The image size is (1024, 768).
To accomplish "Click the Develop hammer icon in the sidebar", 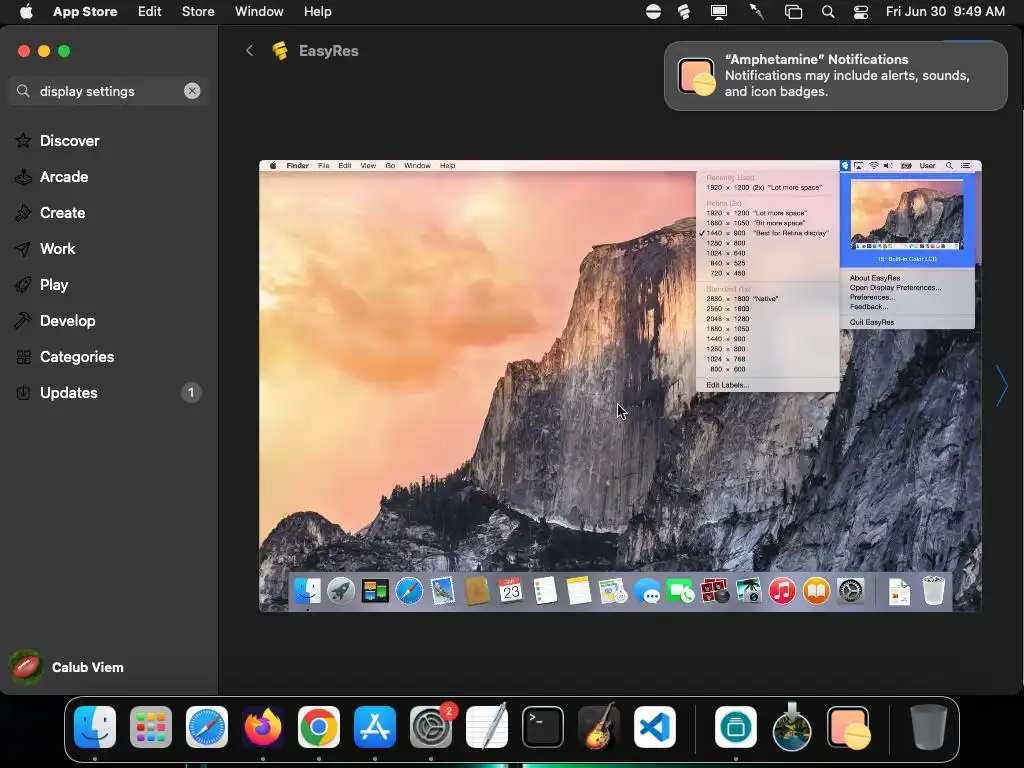I will tap(23, 320).
